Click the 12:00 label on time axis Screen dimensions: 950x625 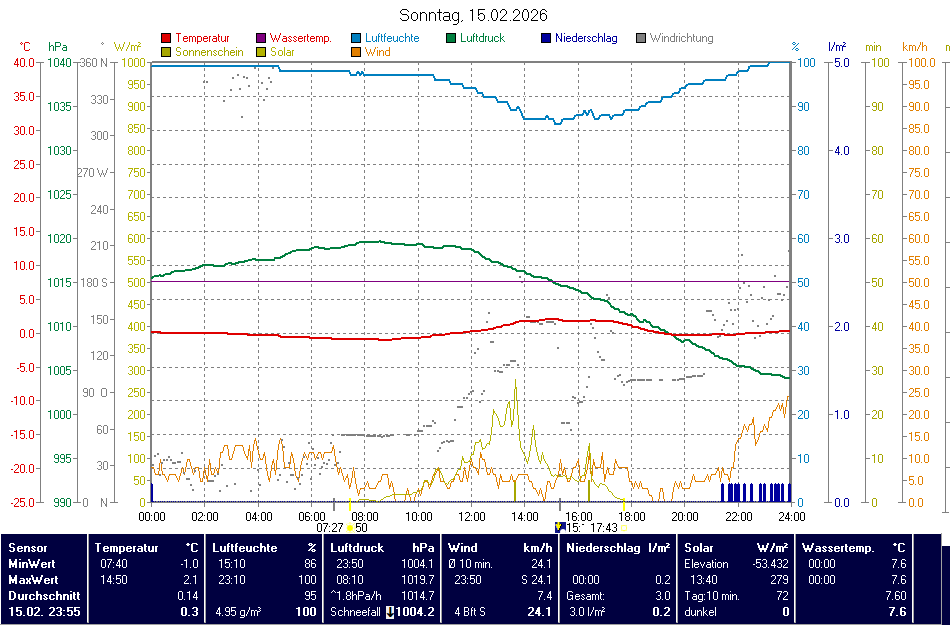(471, 516)
